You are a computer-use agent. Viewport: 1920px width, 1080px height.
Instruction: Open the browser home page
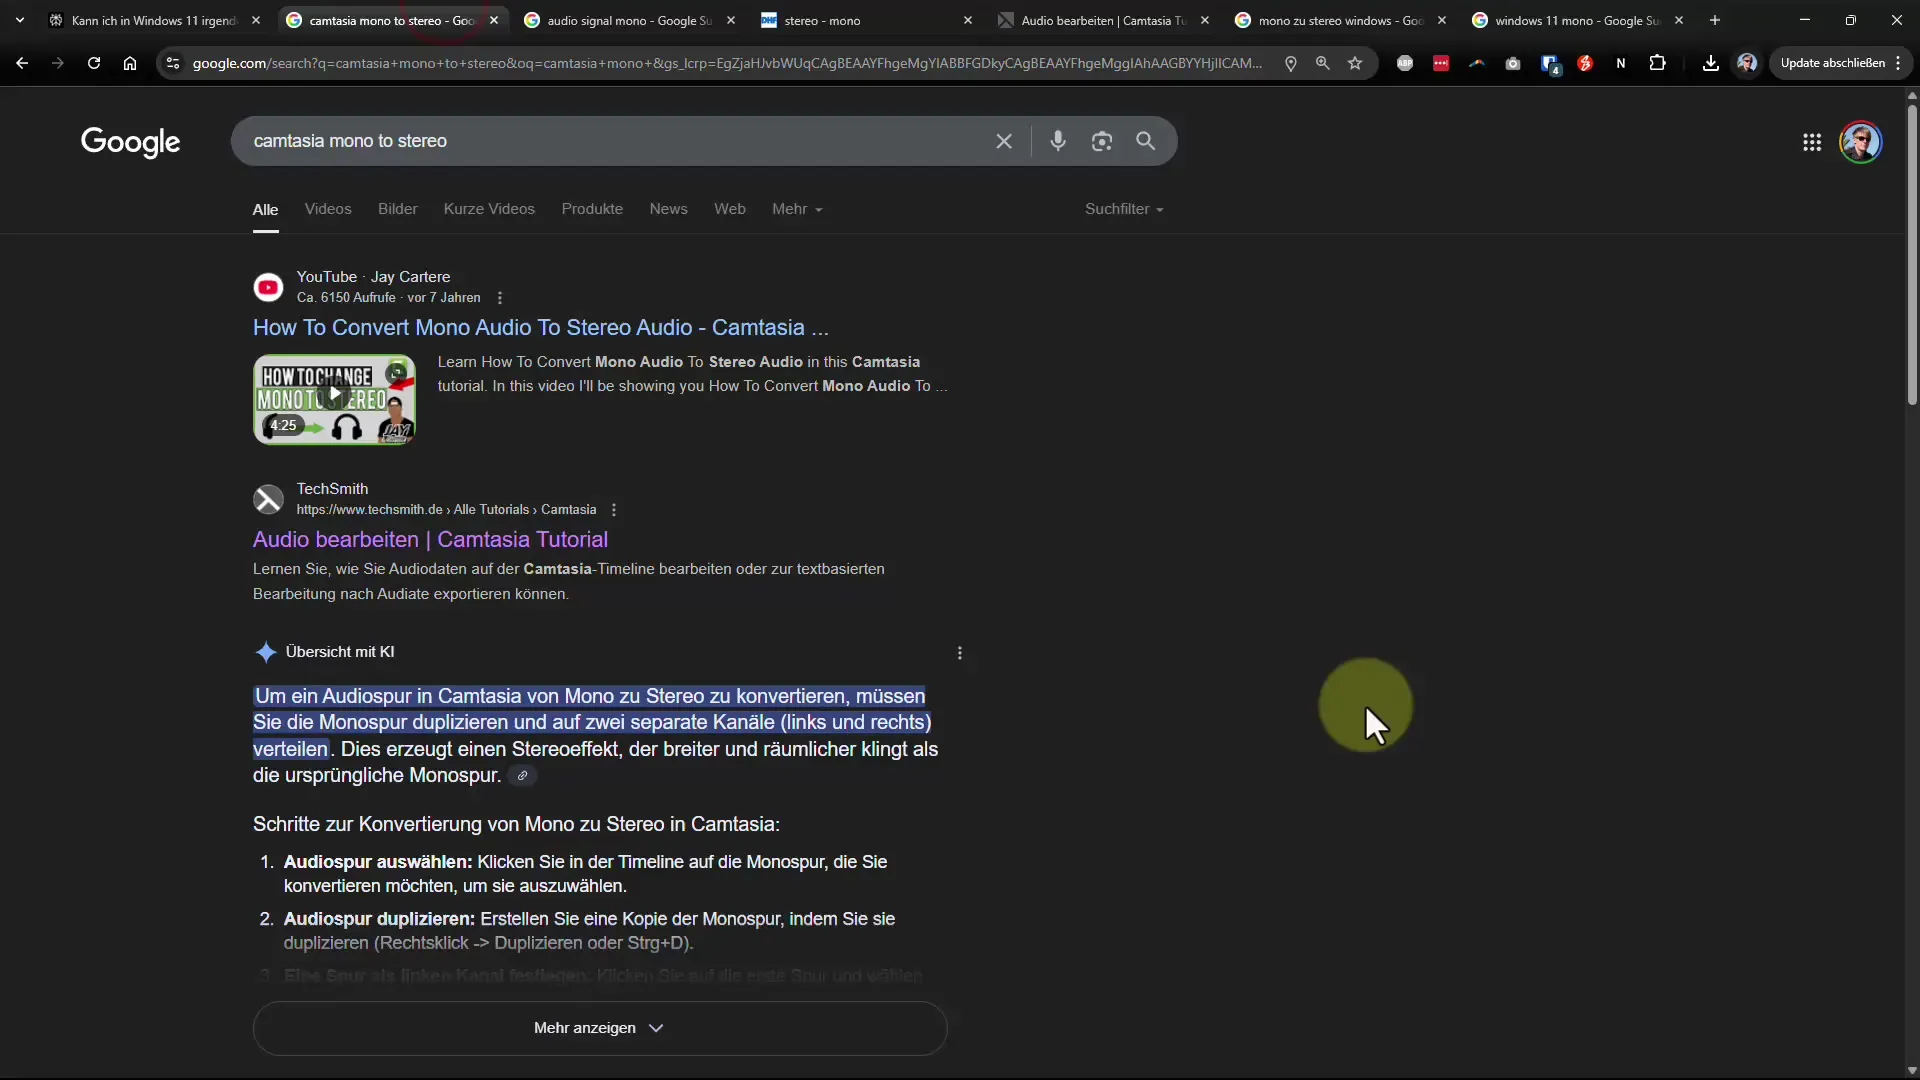[x=130, y=63]
